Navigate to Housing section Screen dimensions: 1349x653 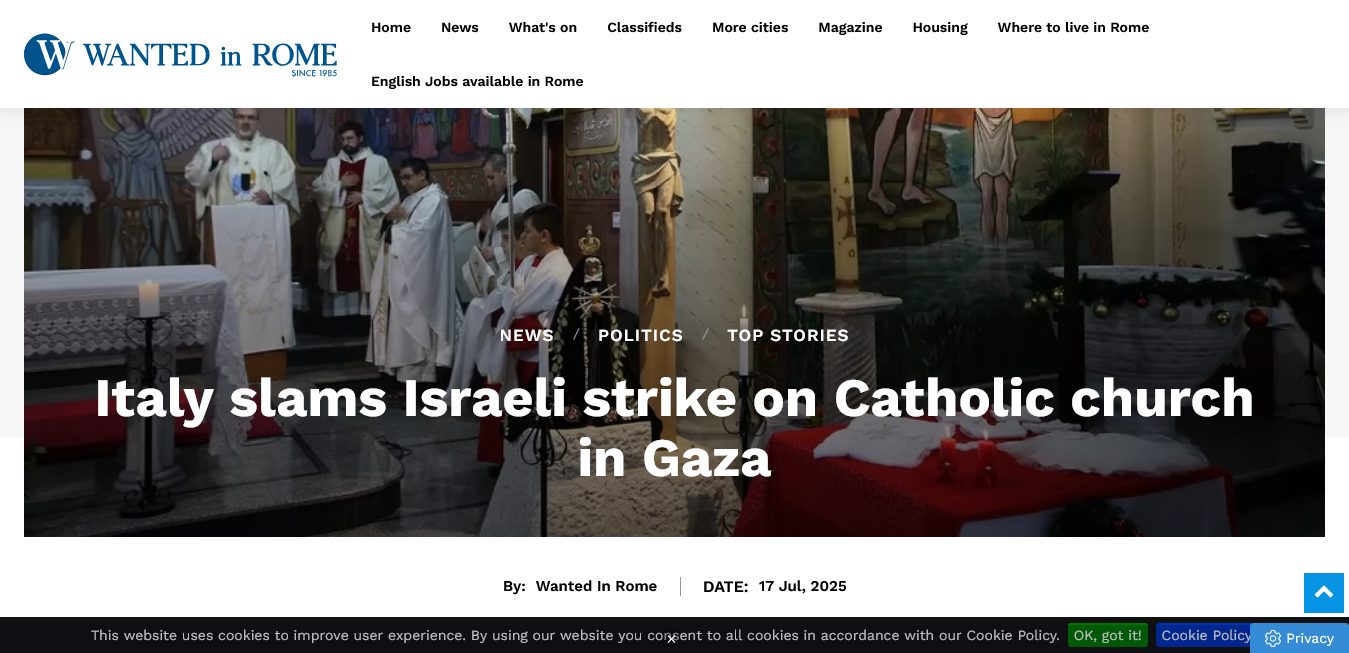(940, 27)
